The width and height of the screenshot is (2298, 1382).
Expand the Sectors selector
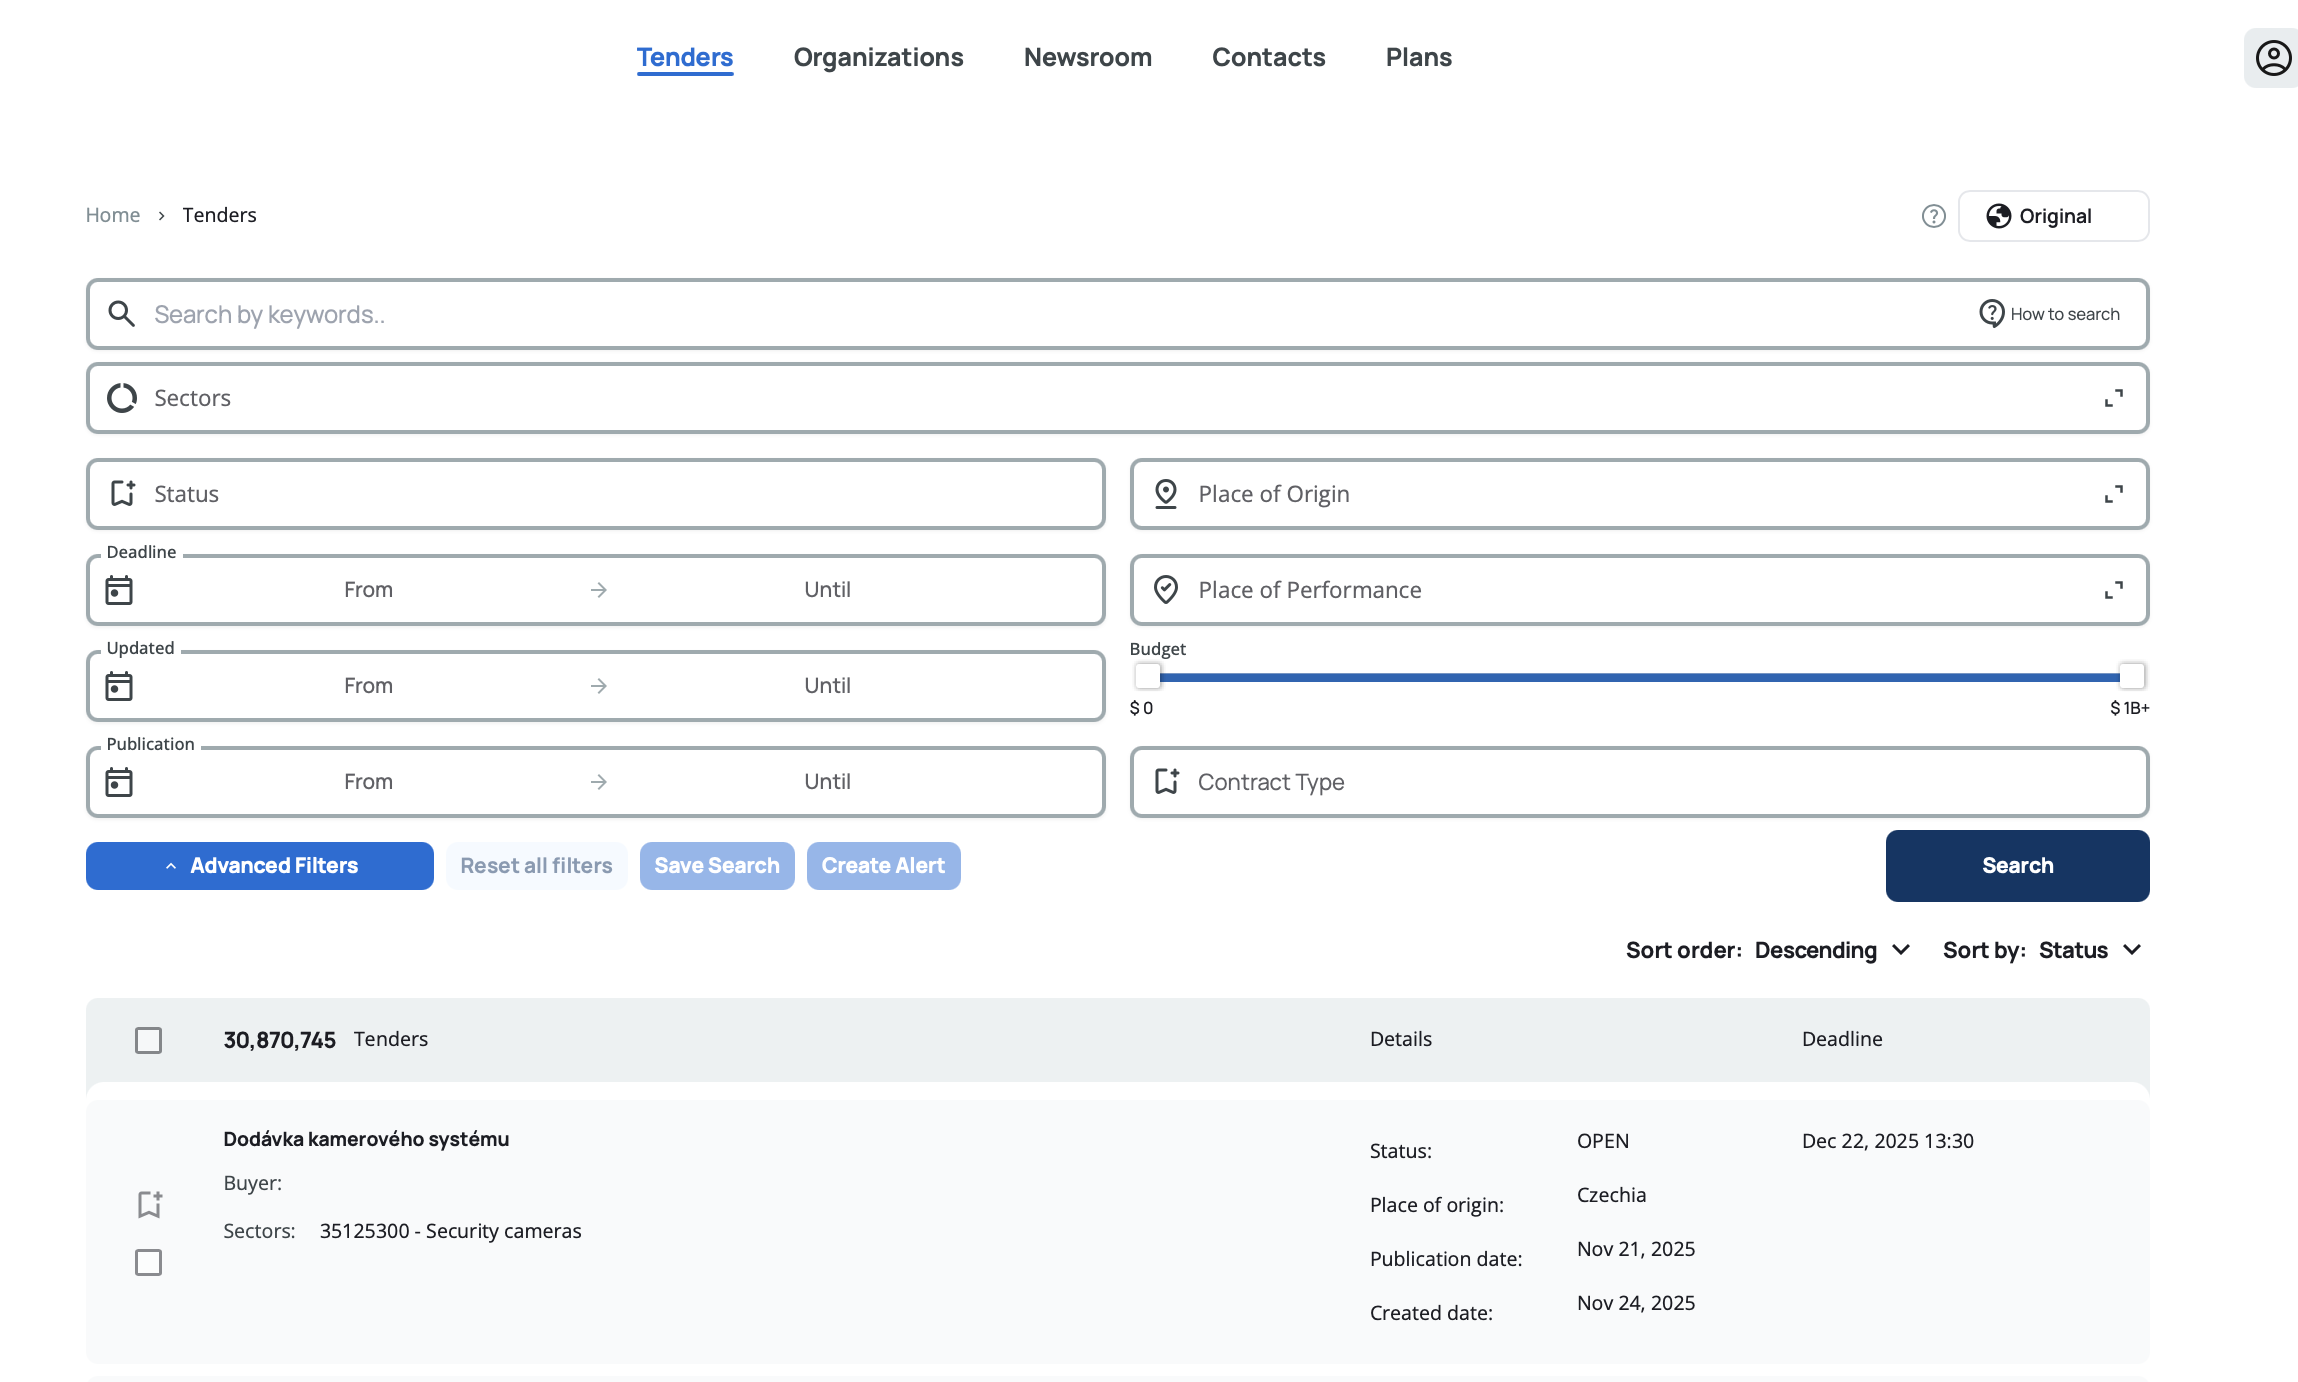click(x=2113, y=398)
